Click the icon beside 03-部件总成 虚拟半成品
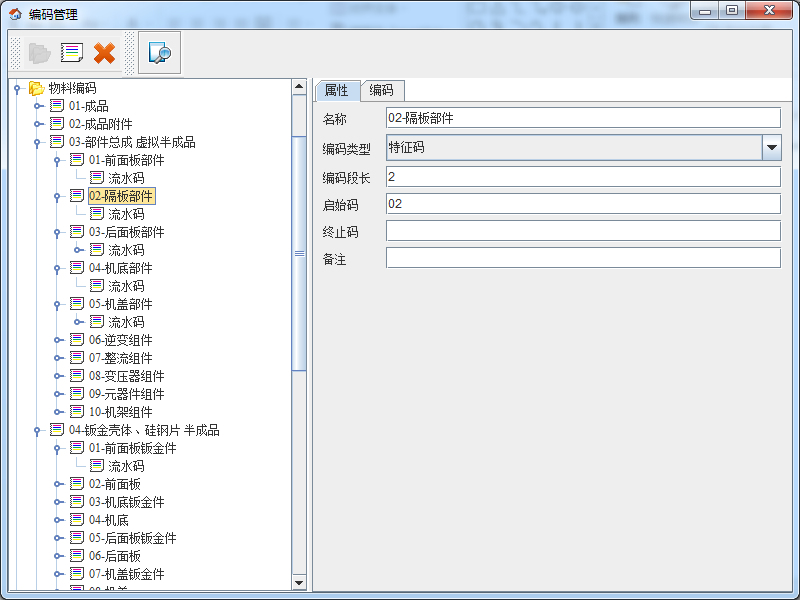The width and height of the screenshot is (800, 600). pyautogui.click(x=57, y=142)
